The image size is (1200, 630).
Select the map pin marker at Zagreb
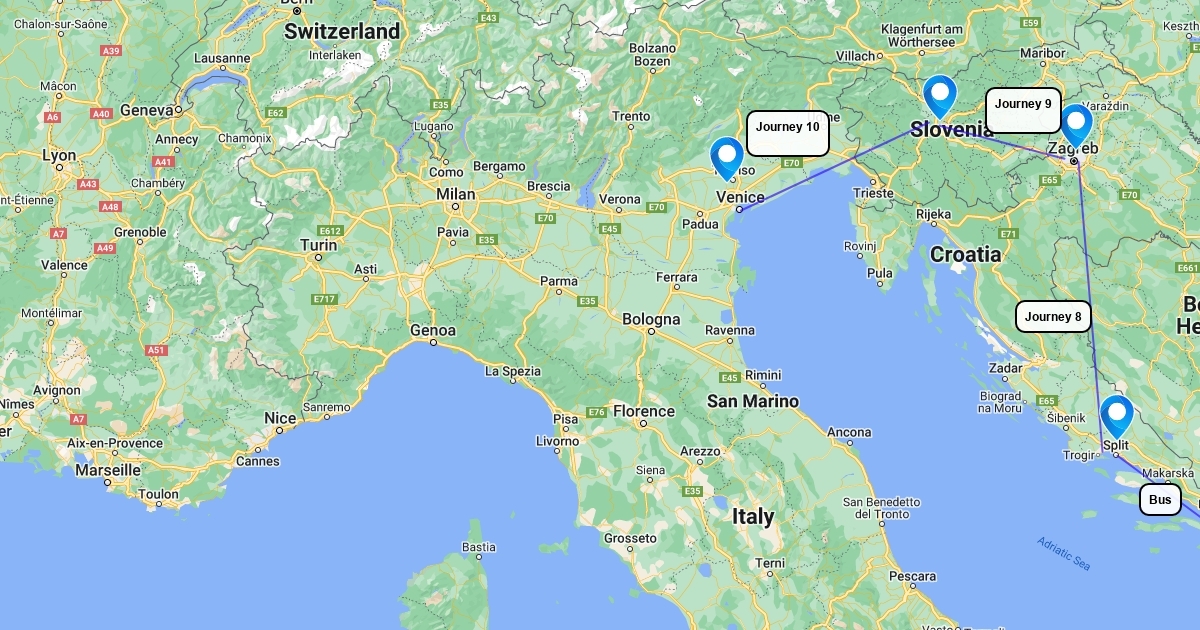pyautogui.click(x=1076, y=126)
